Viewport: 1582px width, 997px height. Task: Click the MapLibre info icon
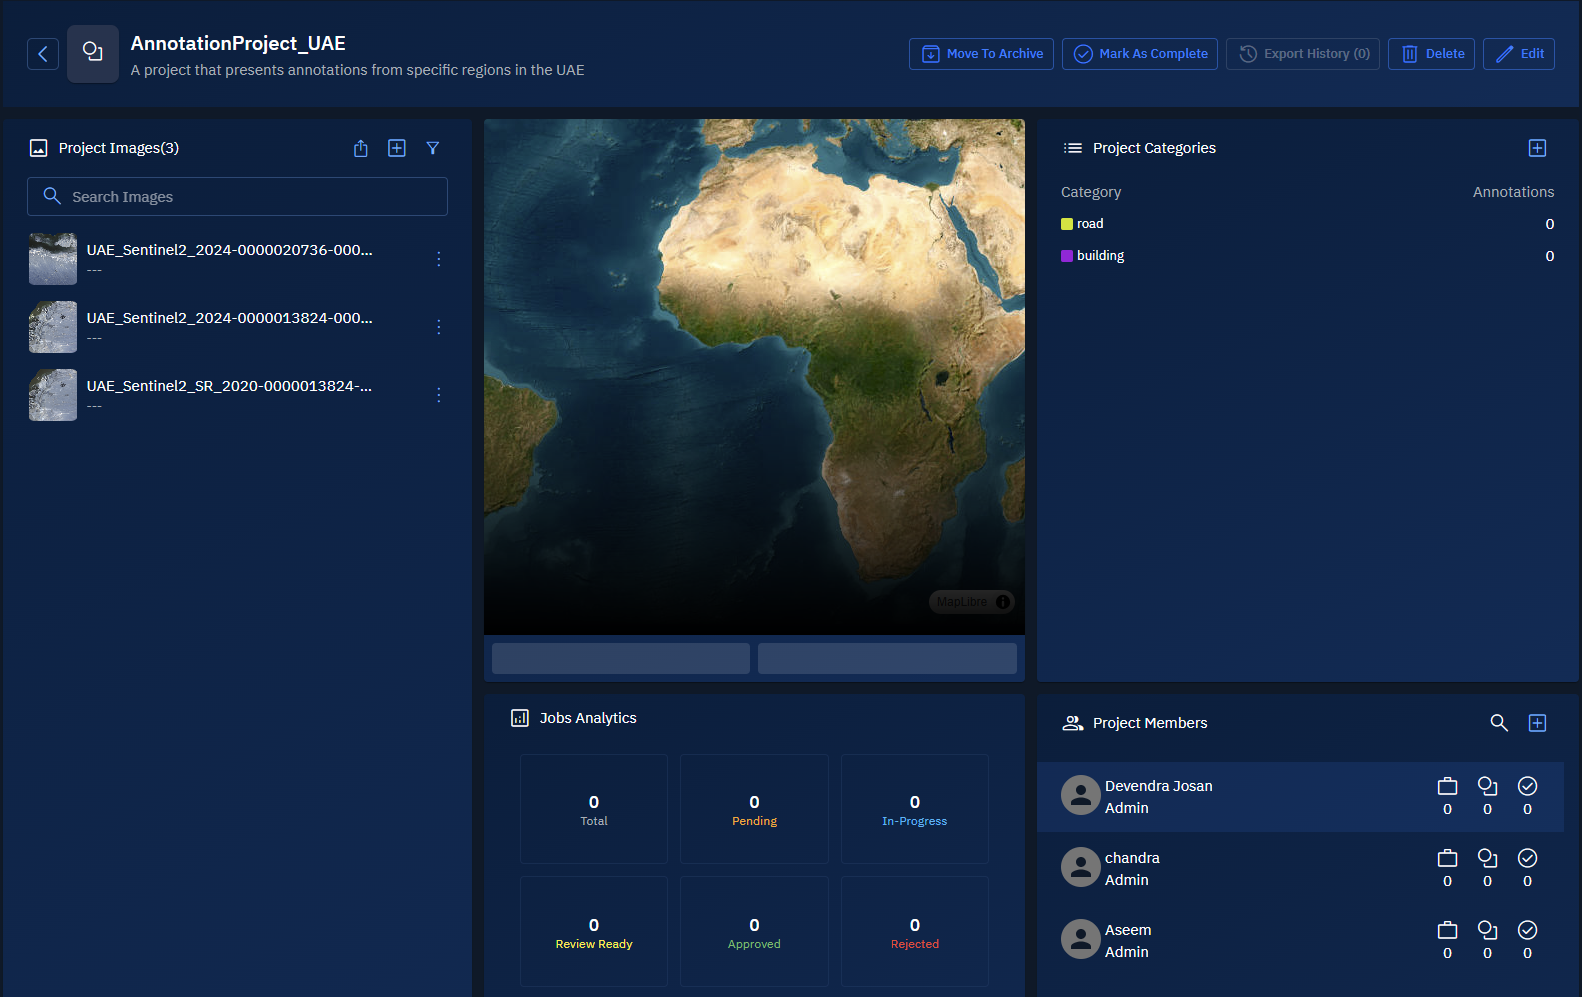[1002, 602]
